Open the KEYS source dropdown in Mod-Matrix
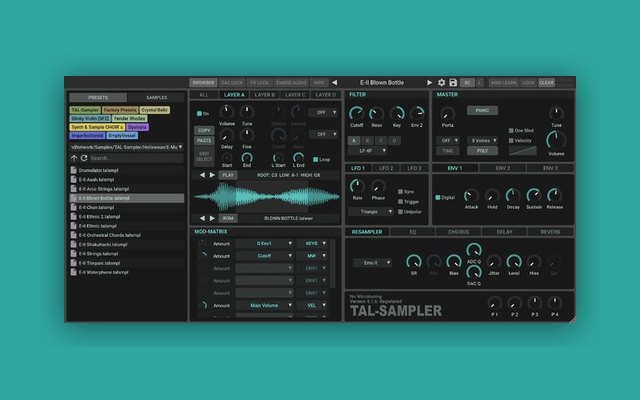Screen dimensions: 640x400 tap(313, 243)
